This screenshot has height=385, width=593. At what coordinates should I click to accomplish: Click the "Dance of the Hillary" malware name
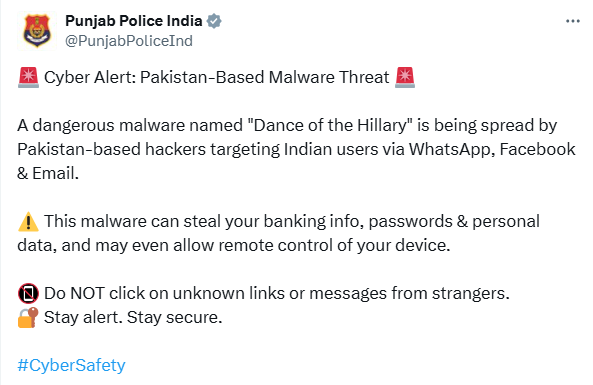click(x=329, y=125)
